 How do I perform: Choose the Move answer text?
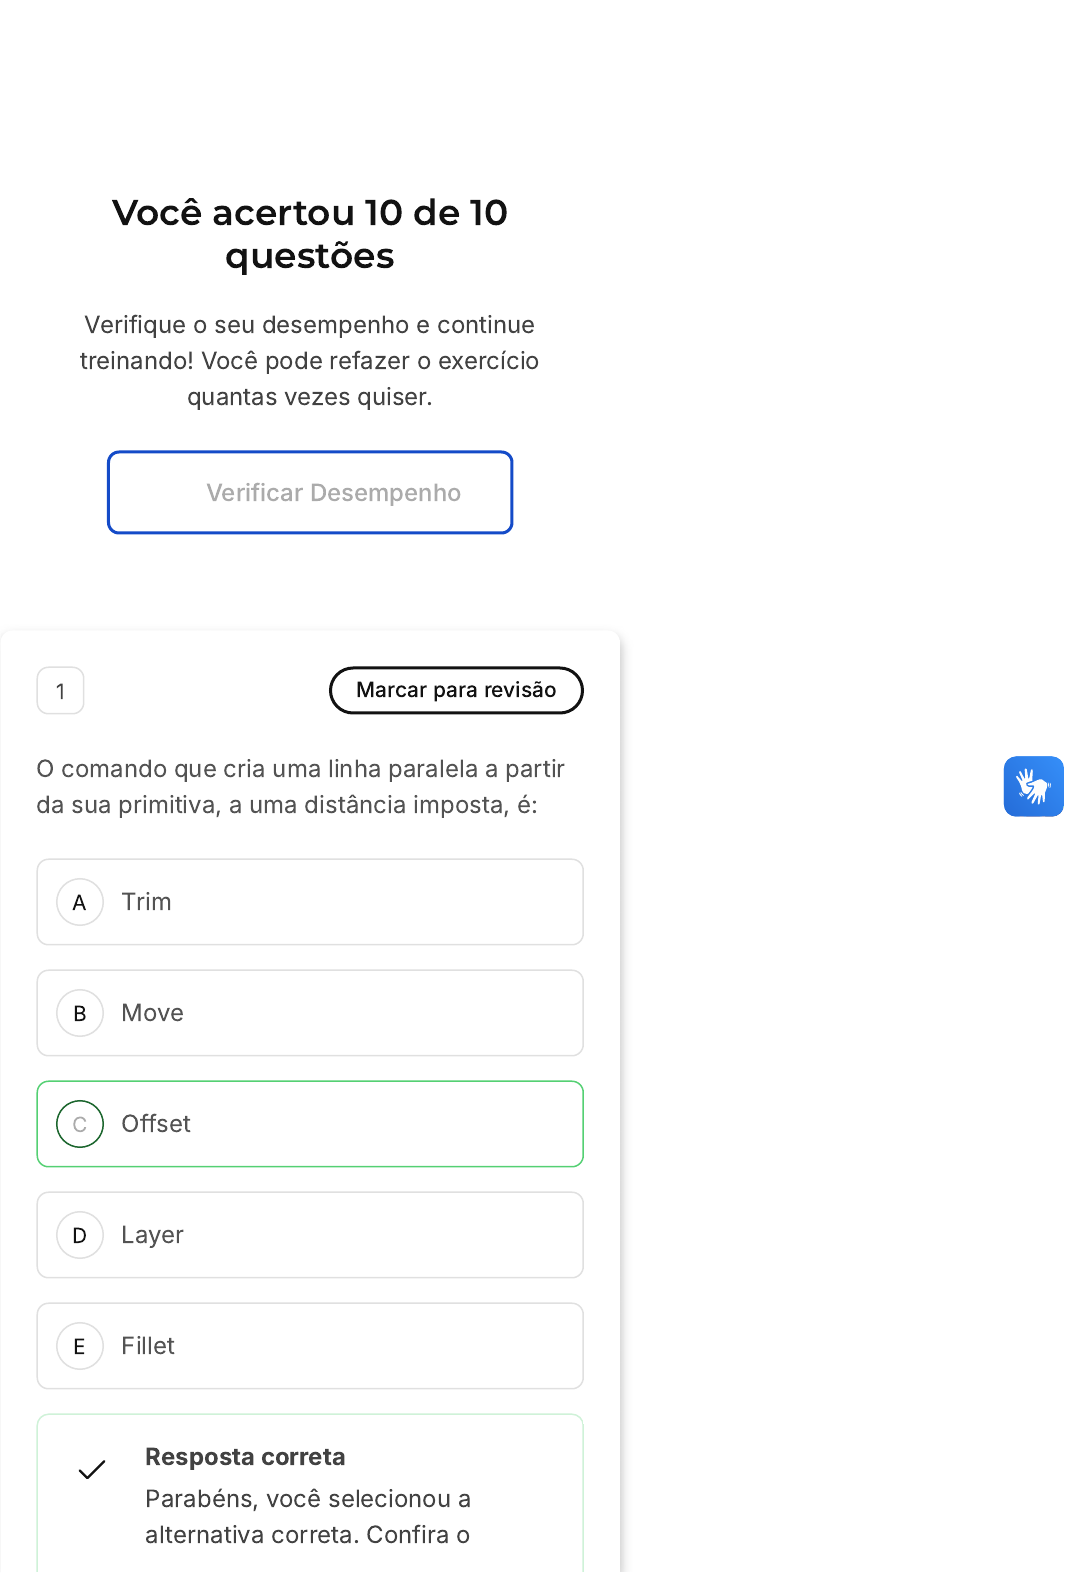152,1013
